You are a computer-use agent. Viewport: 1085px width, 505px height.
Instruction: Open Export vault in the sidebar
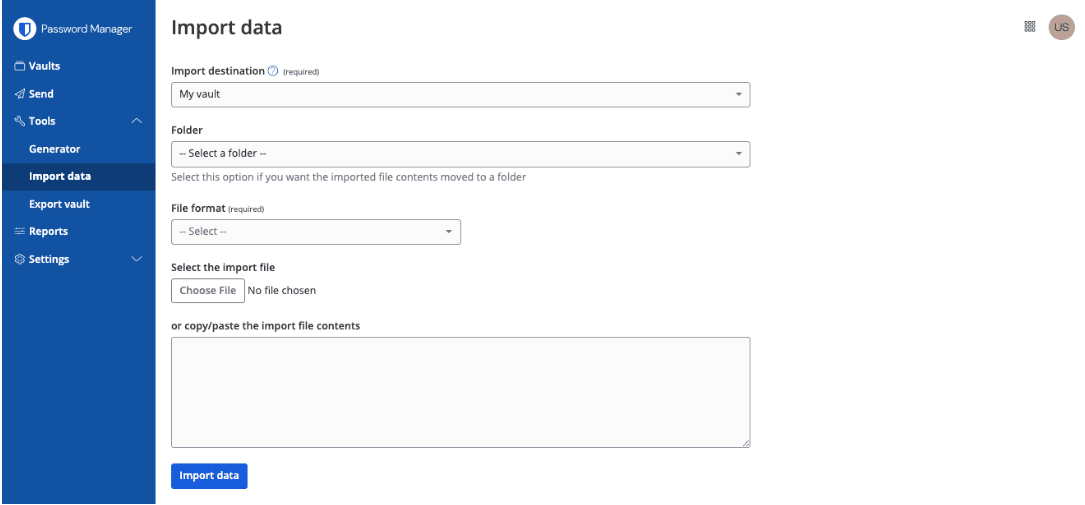(x=60, y=205)
